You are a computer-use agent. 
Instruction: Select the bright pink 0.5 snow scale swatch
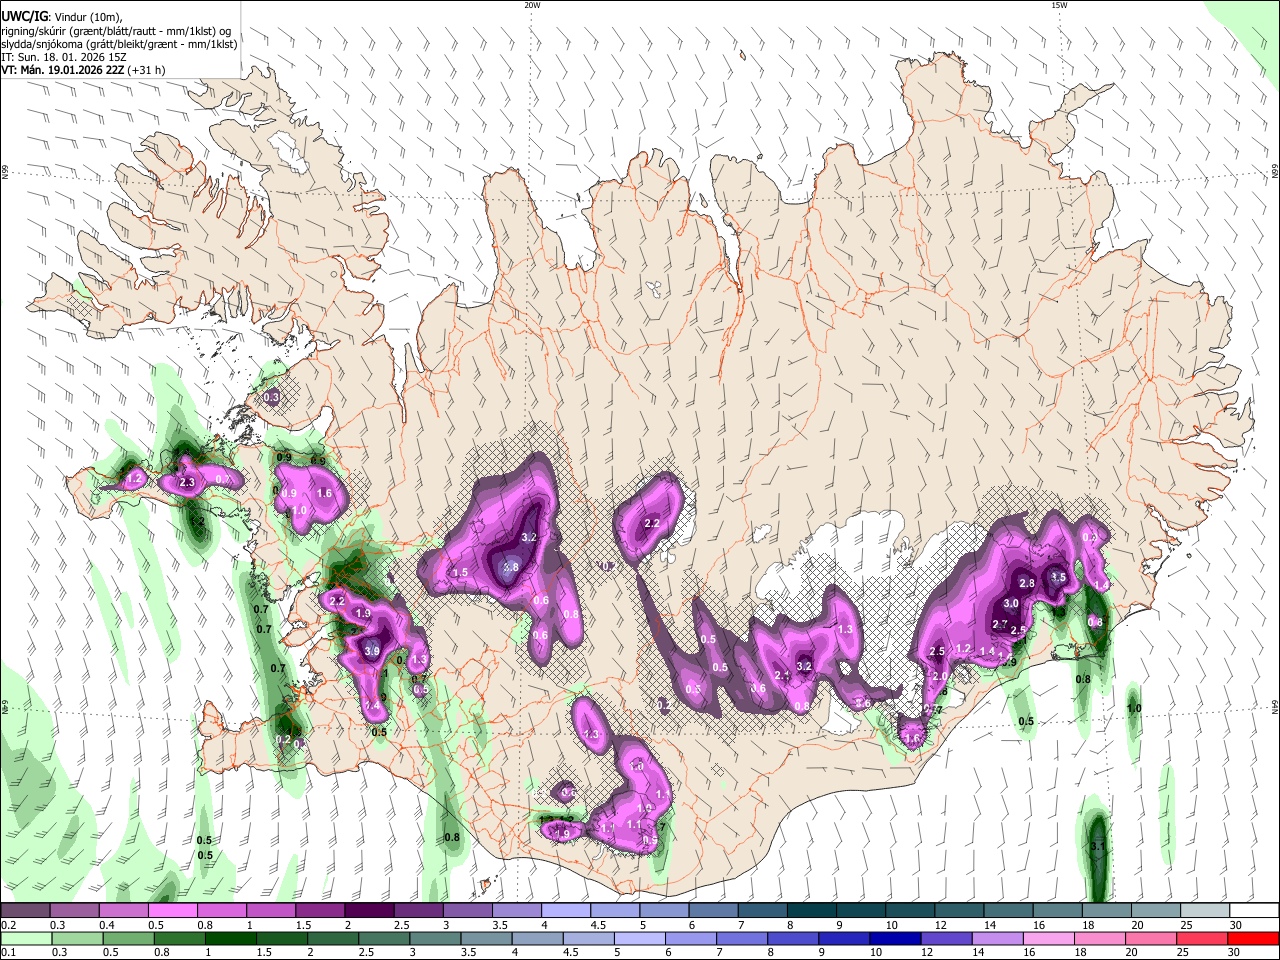coord(172,910)
